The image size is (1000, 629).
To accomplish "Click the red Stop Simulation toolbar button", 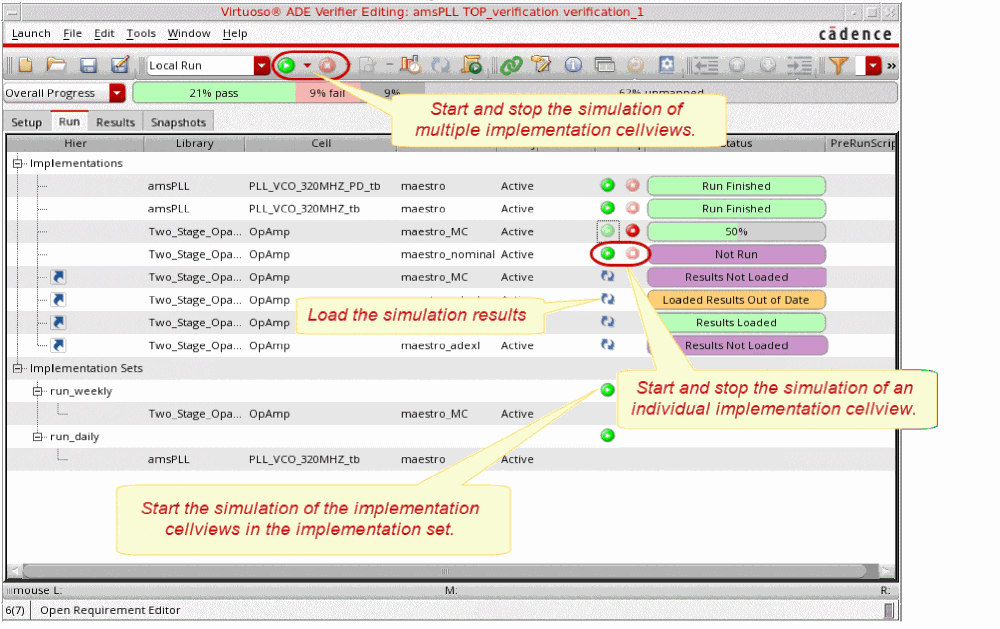I will click(327, 66).
